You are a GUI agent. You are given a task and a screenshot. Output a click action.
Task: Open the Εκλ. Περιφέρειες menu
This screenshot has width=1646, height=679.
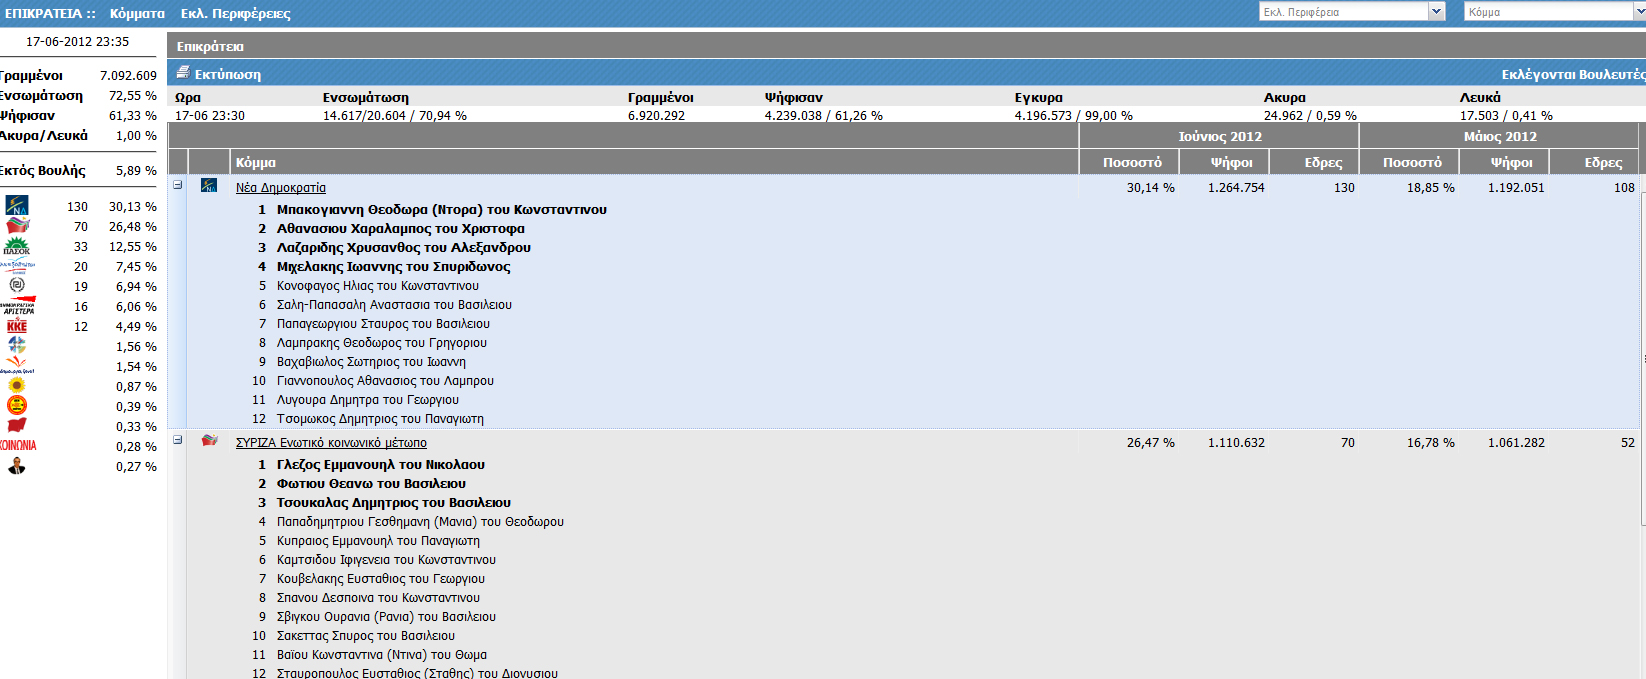(235, 13)
